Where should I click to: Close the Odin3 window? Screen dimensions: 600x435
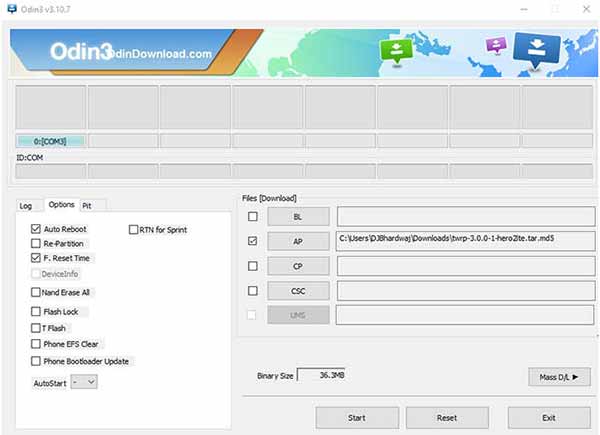pos(586,9)
